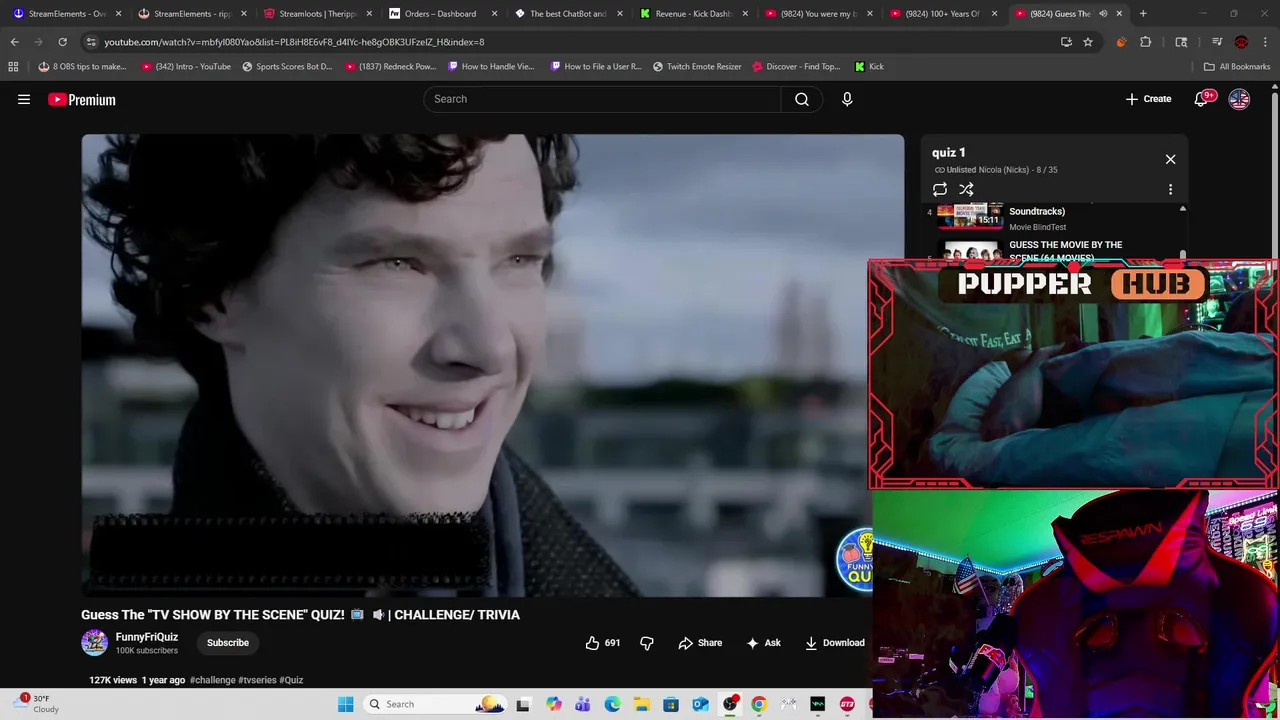
Task: Click the Create button
Action: 1148,99
